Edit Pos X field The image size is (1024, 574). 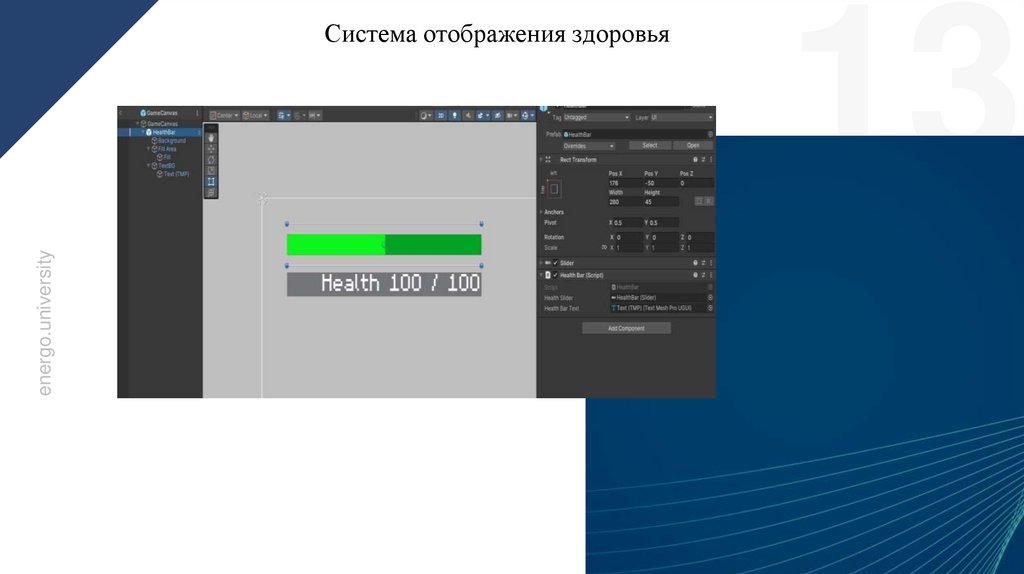click(625, 183)
